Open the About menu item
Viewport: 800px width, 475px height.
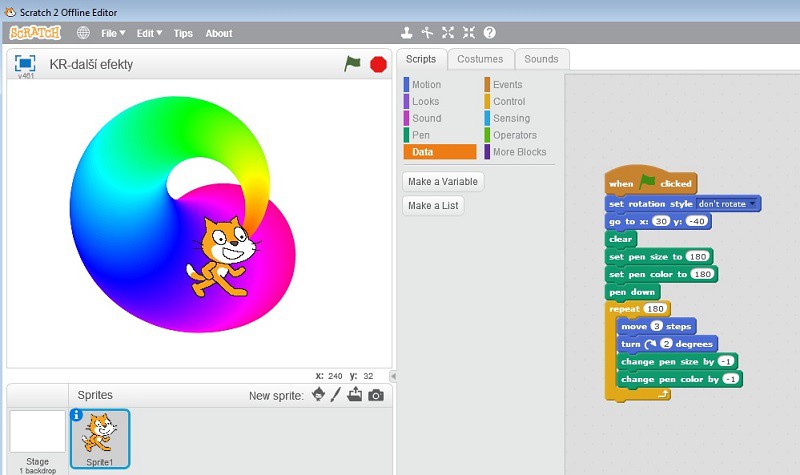[x=219, y=33]
